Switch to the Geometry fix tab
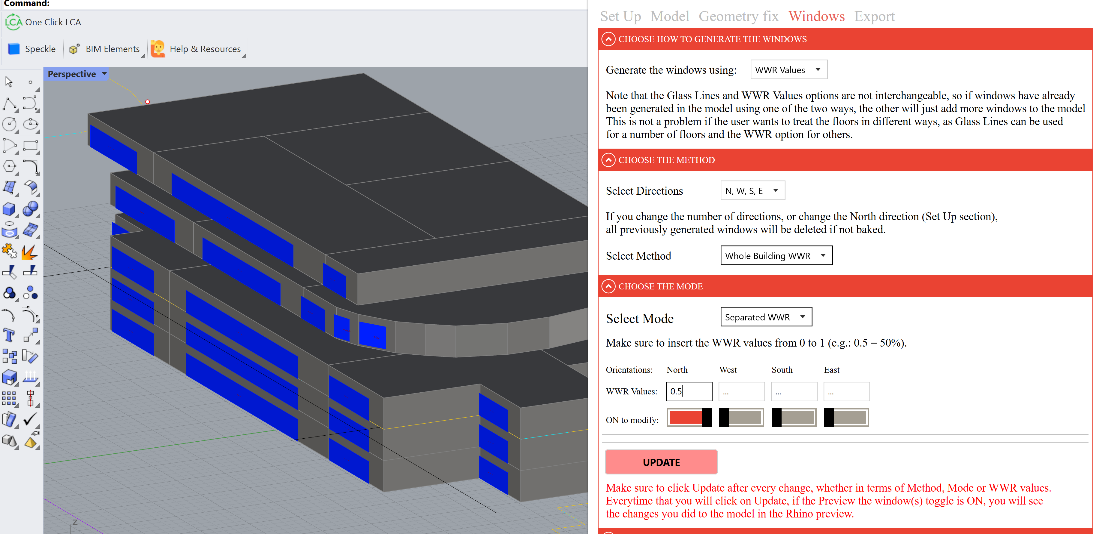Screen dimensions: 1099x534 [x=738, y=16]
